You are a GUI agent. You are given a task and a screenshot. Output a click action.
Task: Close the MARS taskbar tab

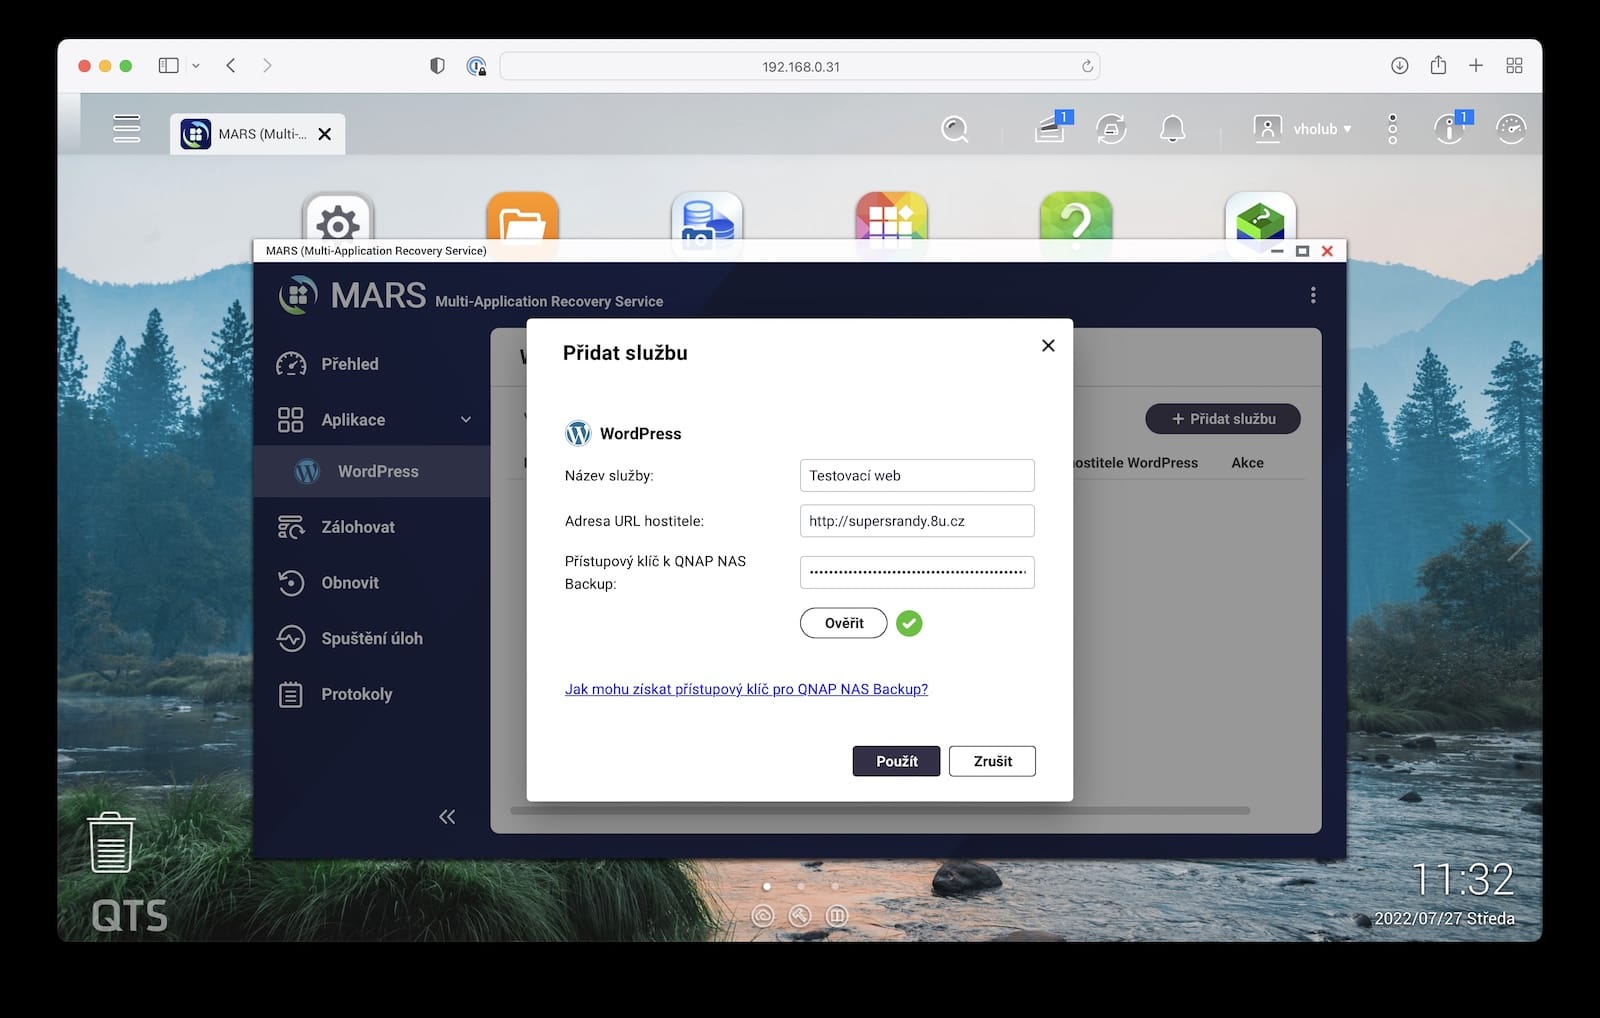click(x=325, y=134)
